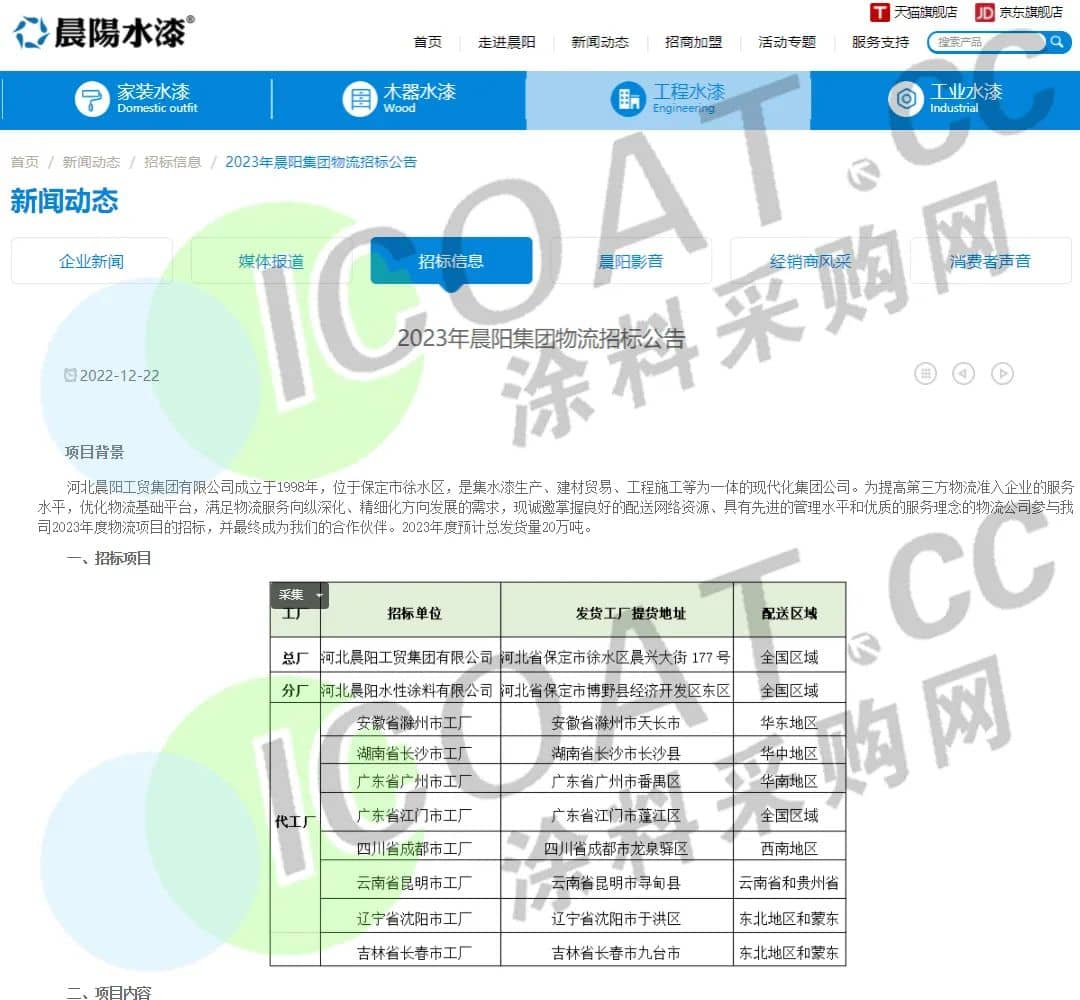Go to previous article using left arrow icon
1080x1000 pixels.
[x=963, y=374]
